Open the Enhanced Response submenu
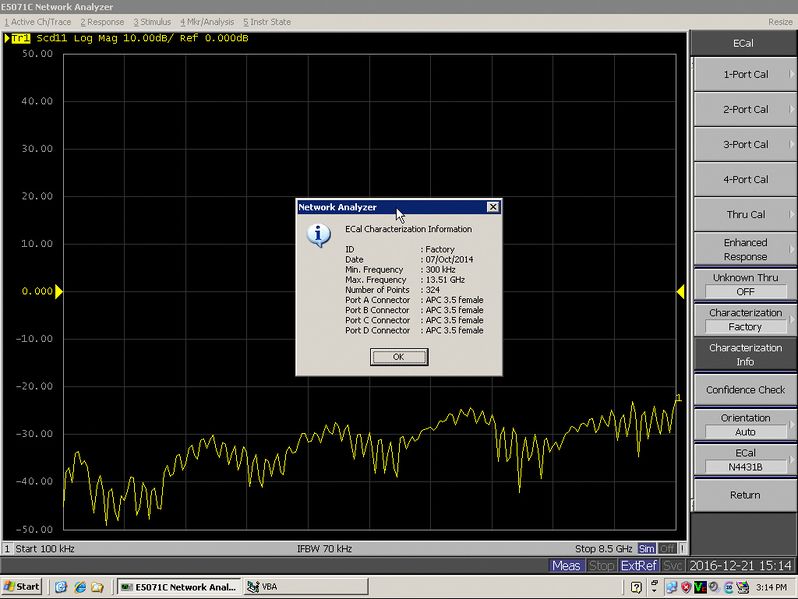798x599 pixels. (x=745, y=249)
